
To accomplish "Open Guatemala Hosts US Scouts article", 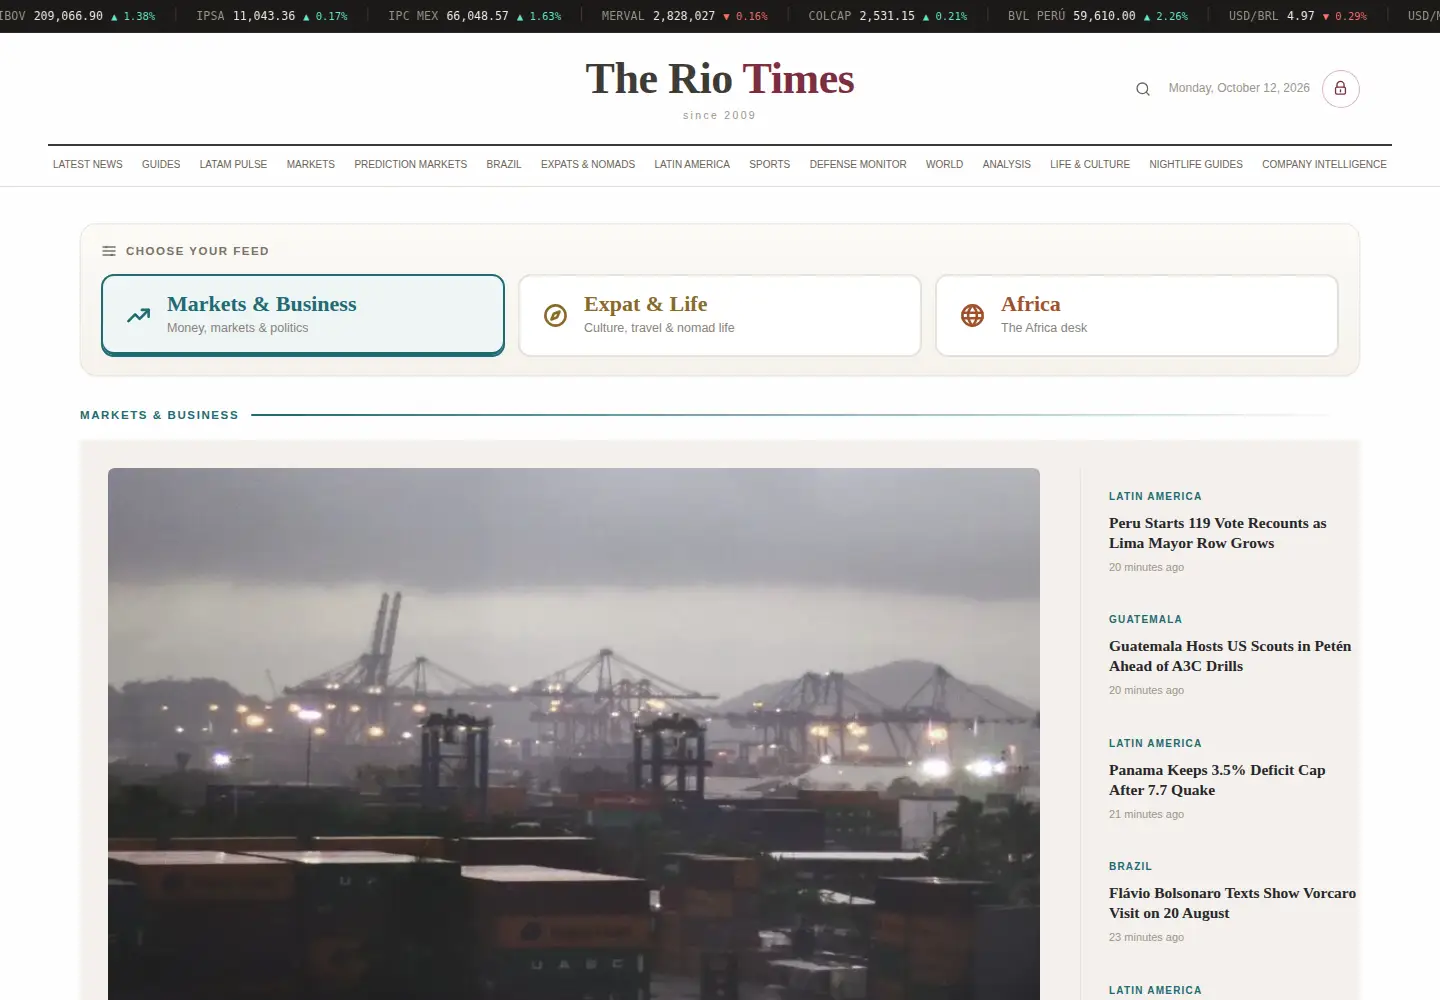I will 1230,656.
